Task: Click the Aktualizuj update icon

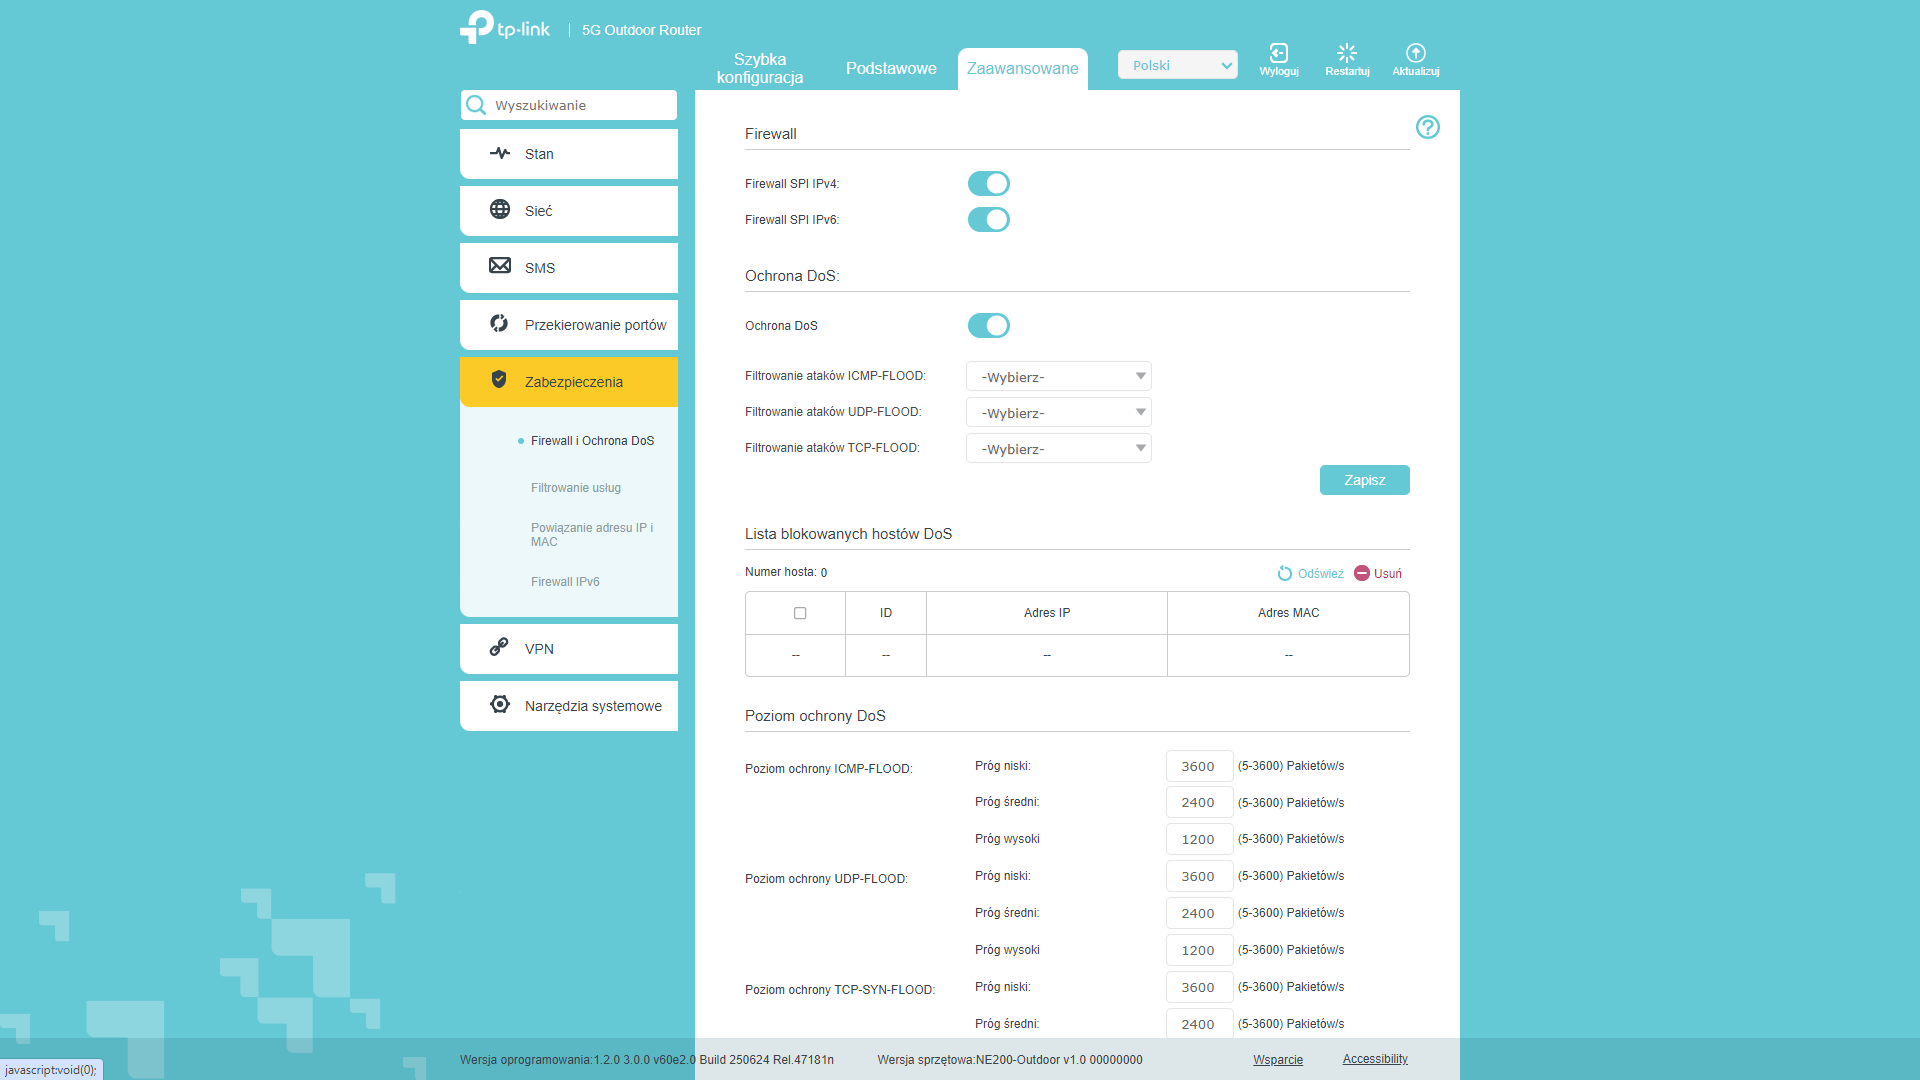Action: [x=1415, y=54]
